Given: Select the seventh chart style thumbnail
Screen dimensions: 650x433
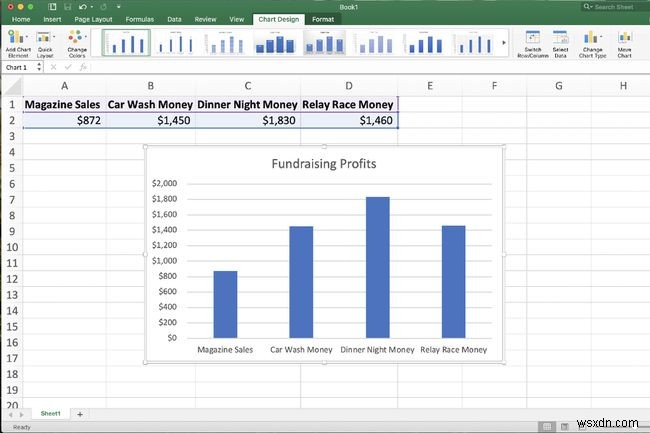Looking at the screenshot, I should tap(424, 43).
